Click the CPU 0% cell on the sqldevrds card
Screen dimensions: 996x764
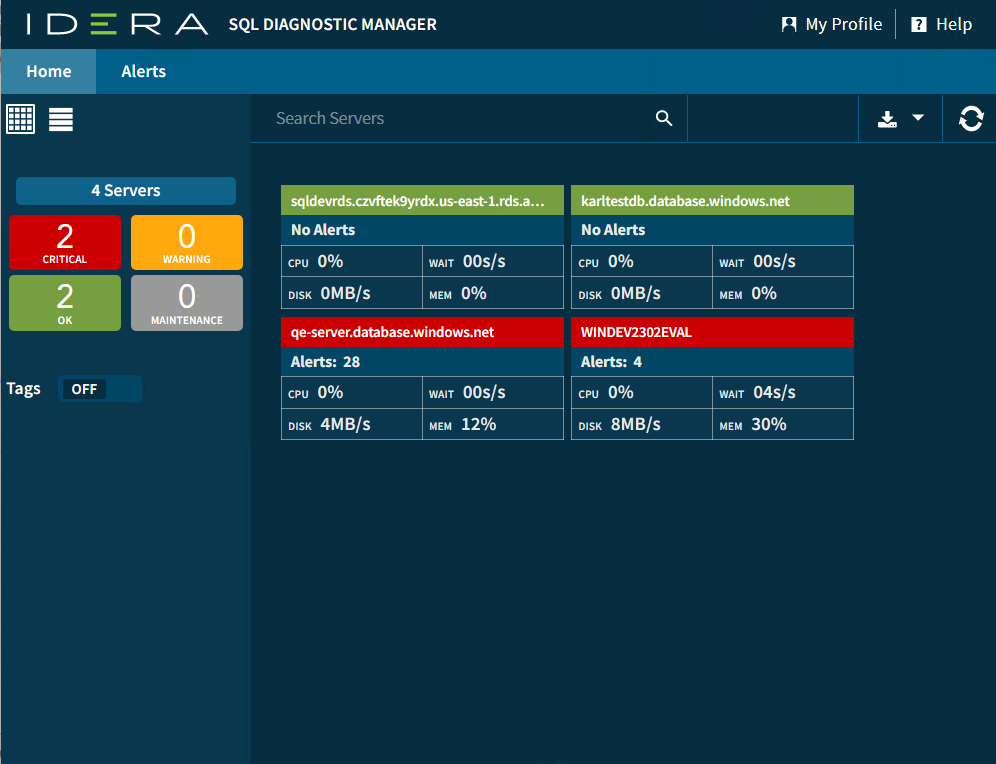click(352, 261)
